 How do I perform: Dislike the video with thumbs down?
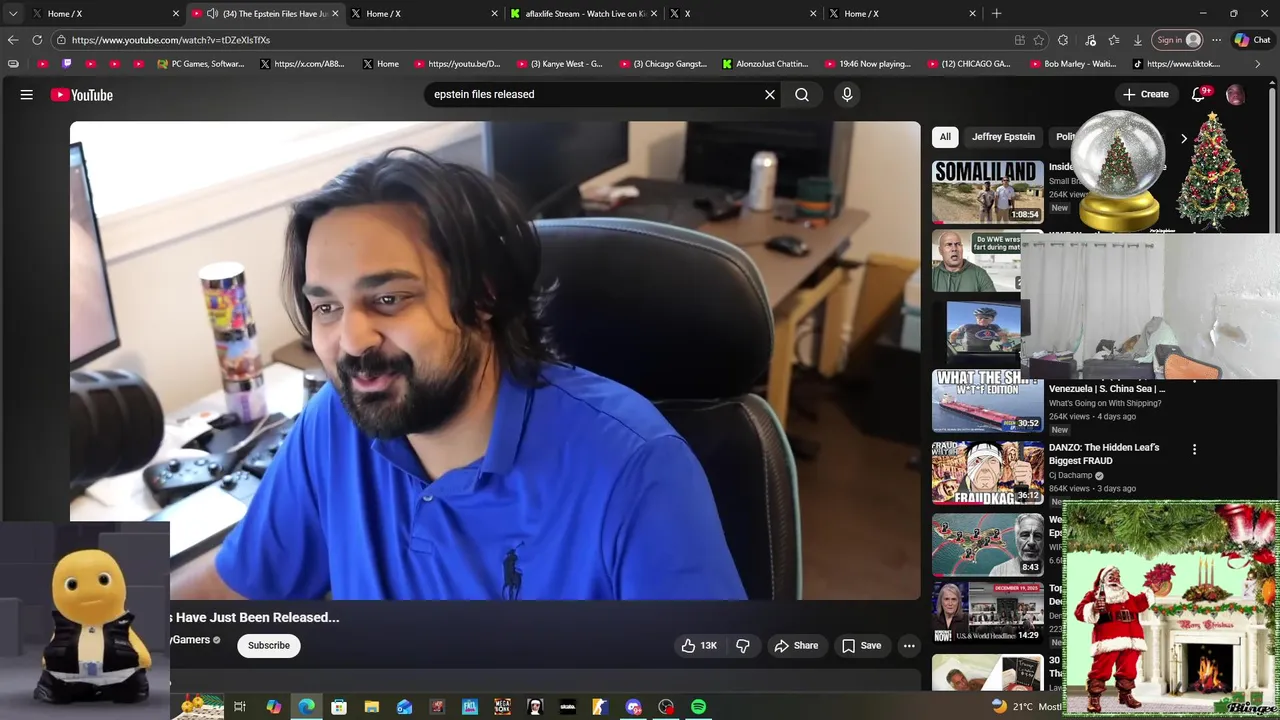click(743, 646)
